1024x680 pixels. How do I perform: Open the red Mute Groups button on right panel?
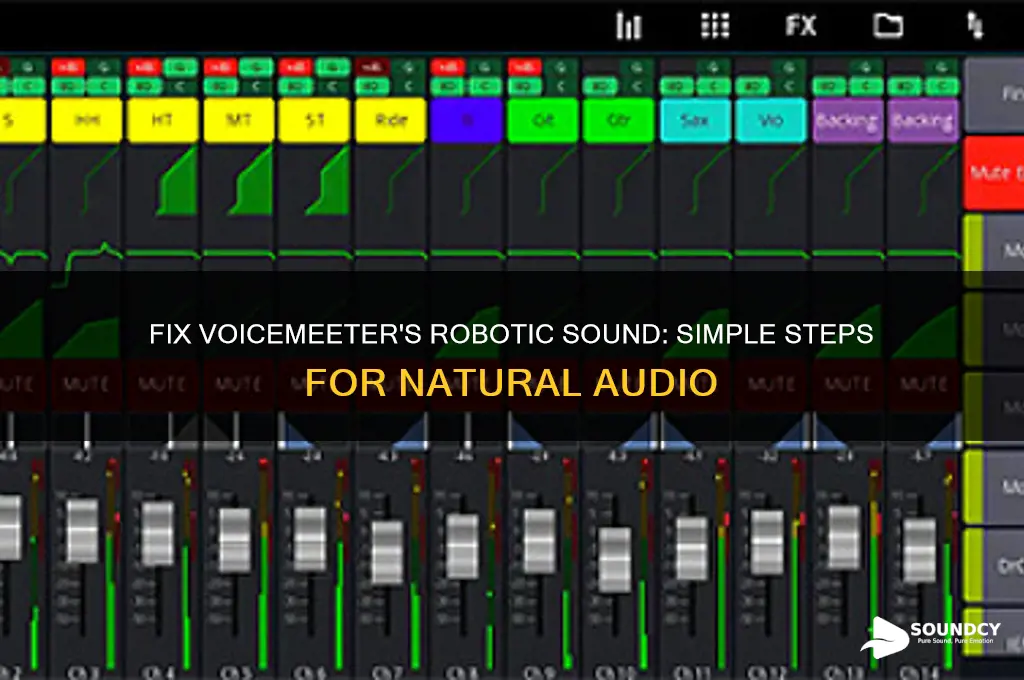tap(994, 173)
